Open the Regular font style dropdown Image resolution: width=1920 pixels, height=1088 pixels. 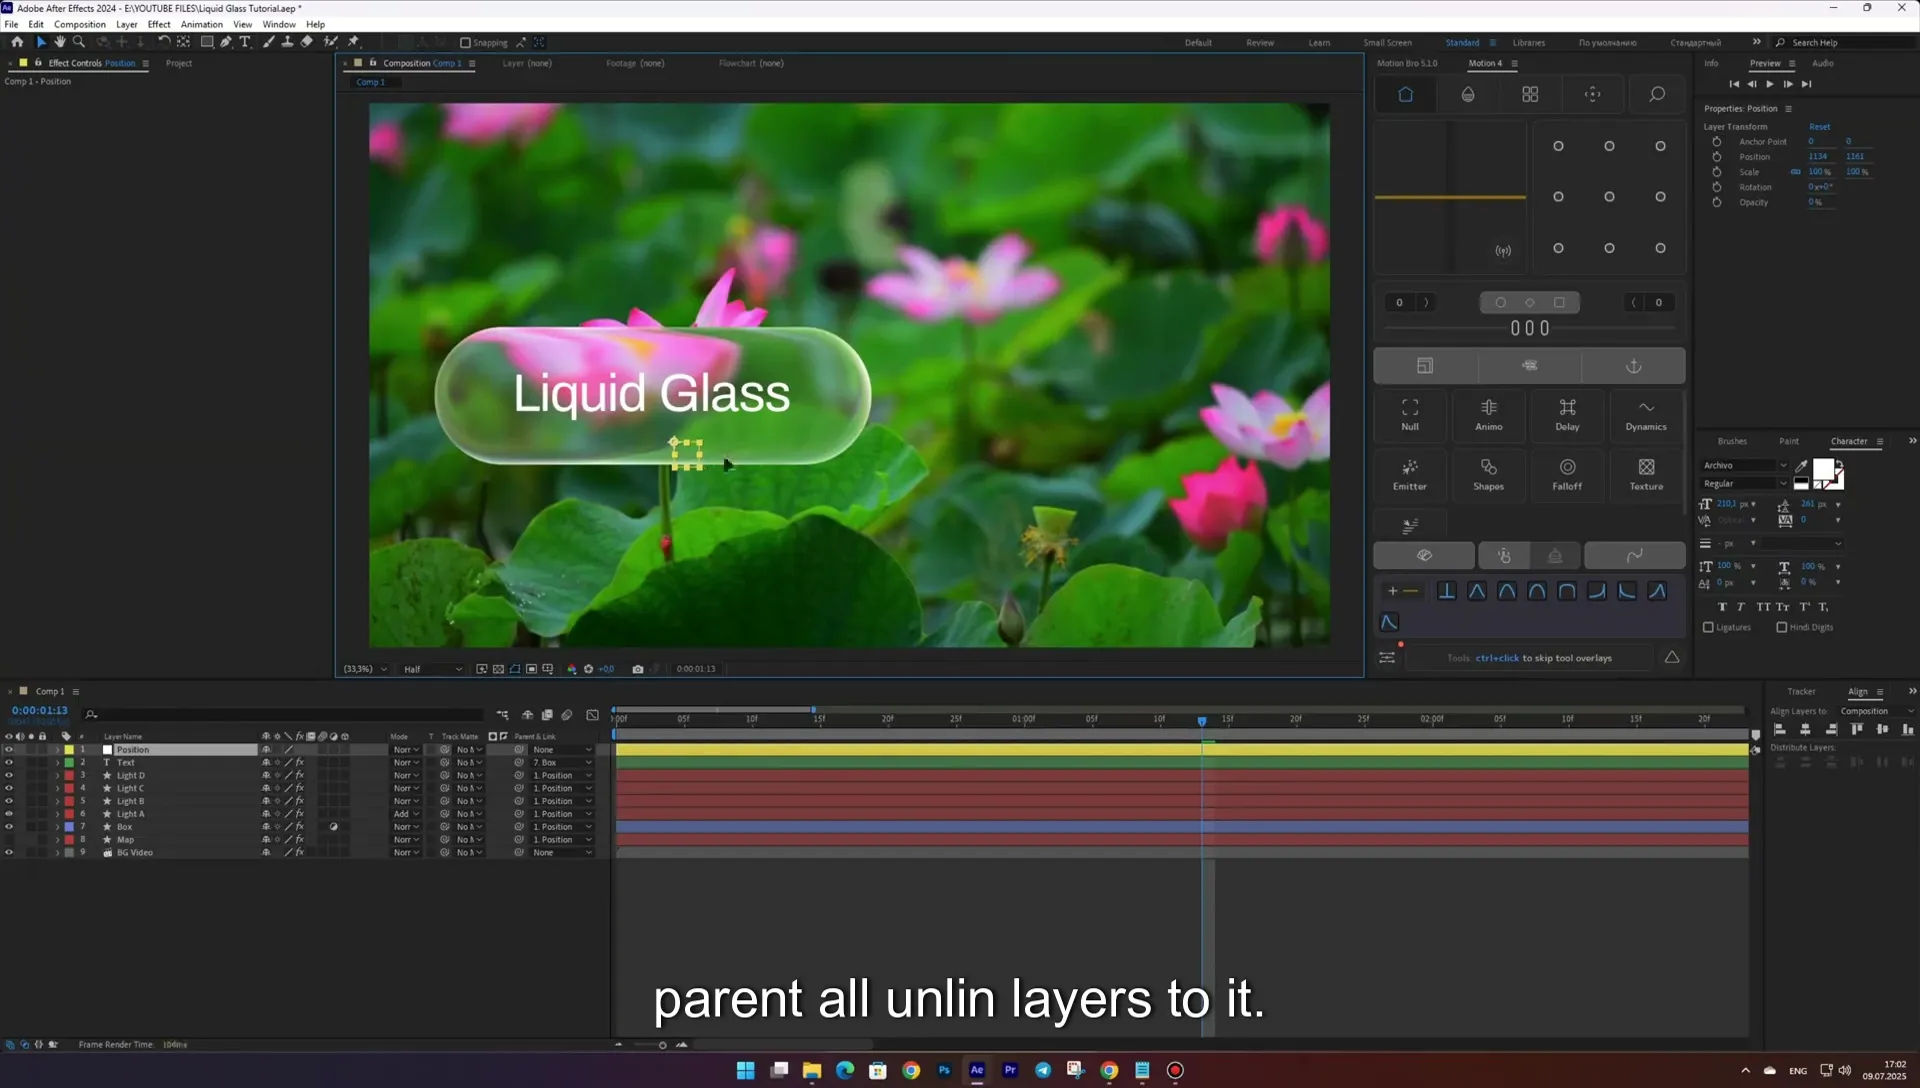pos(1745,484)
